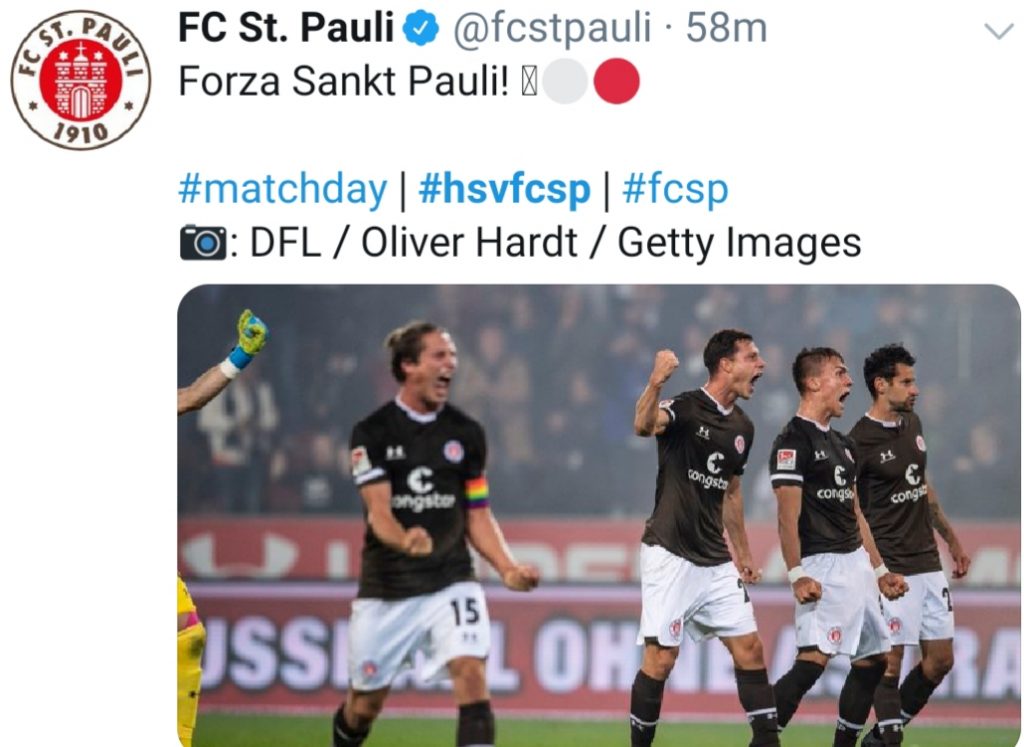Open the 58m tweet timestamp
The width and height of the screenshot is (1024, 747).
click(x=726, y=29)
